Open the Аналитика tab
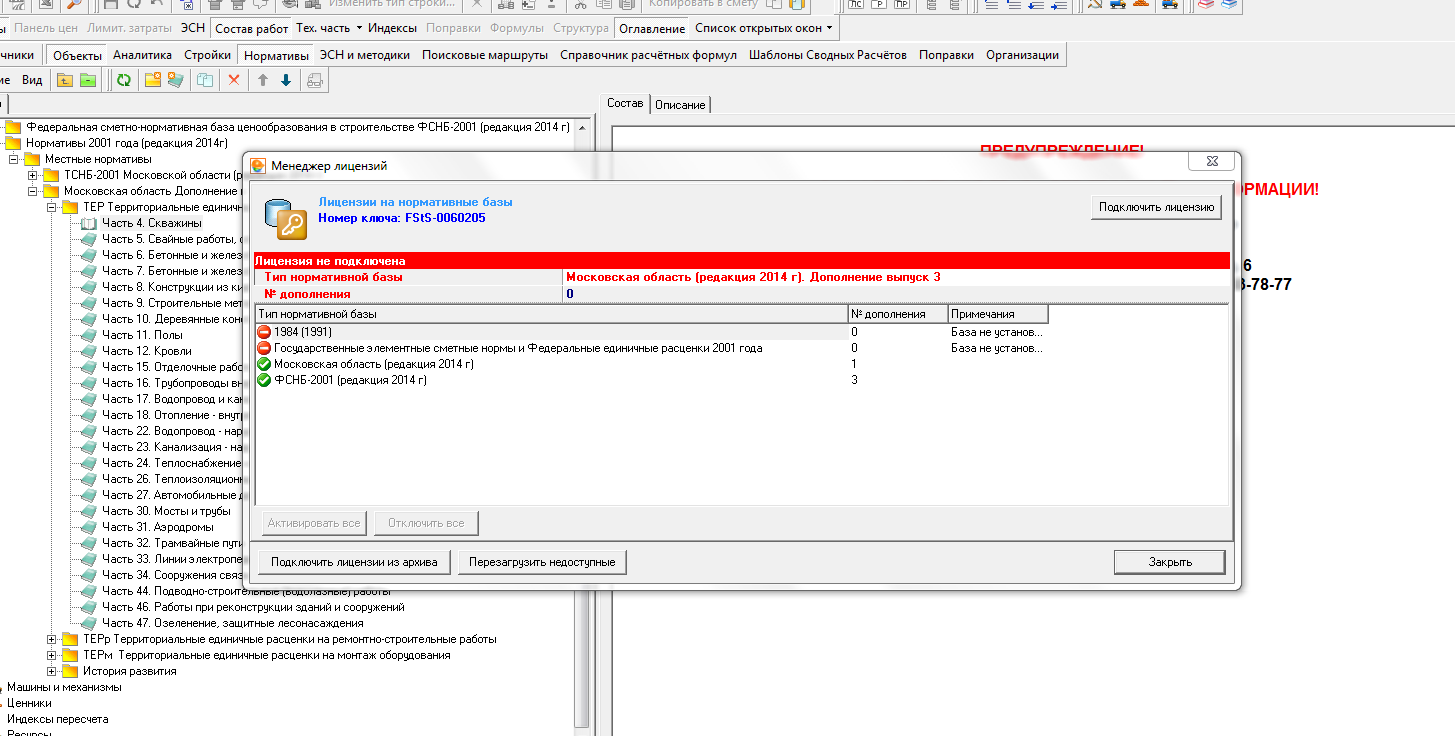The height and width of the screenshot is (736, 1455). [142, 55]
